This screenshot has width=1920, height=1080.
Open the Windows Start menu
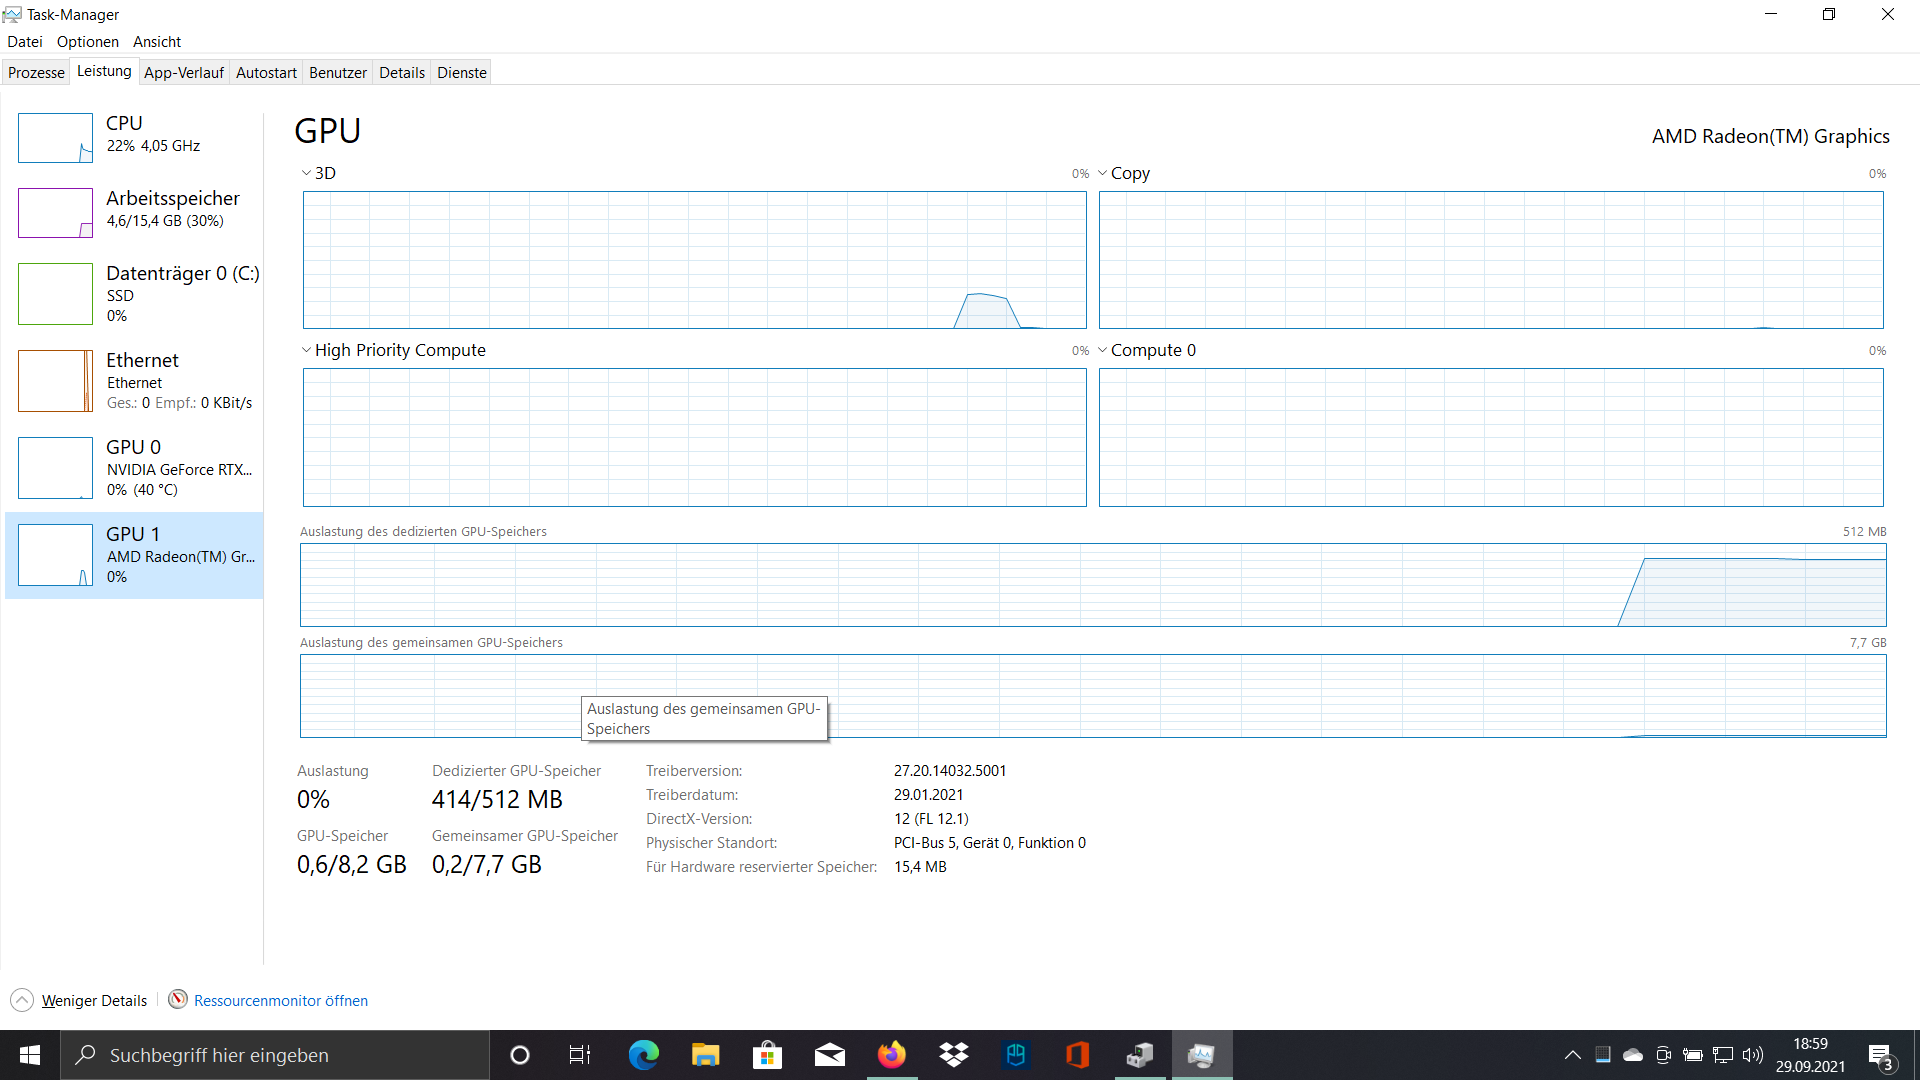point(30,1055)
